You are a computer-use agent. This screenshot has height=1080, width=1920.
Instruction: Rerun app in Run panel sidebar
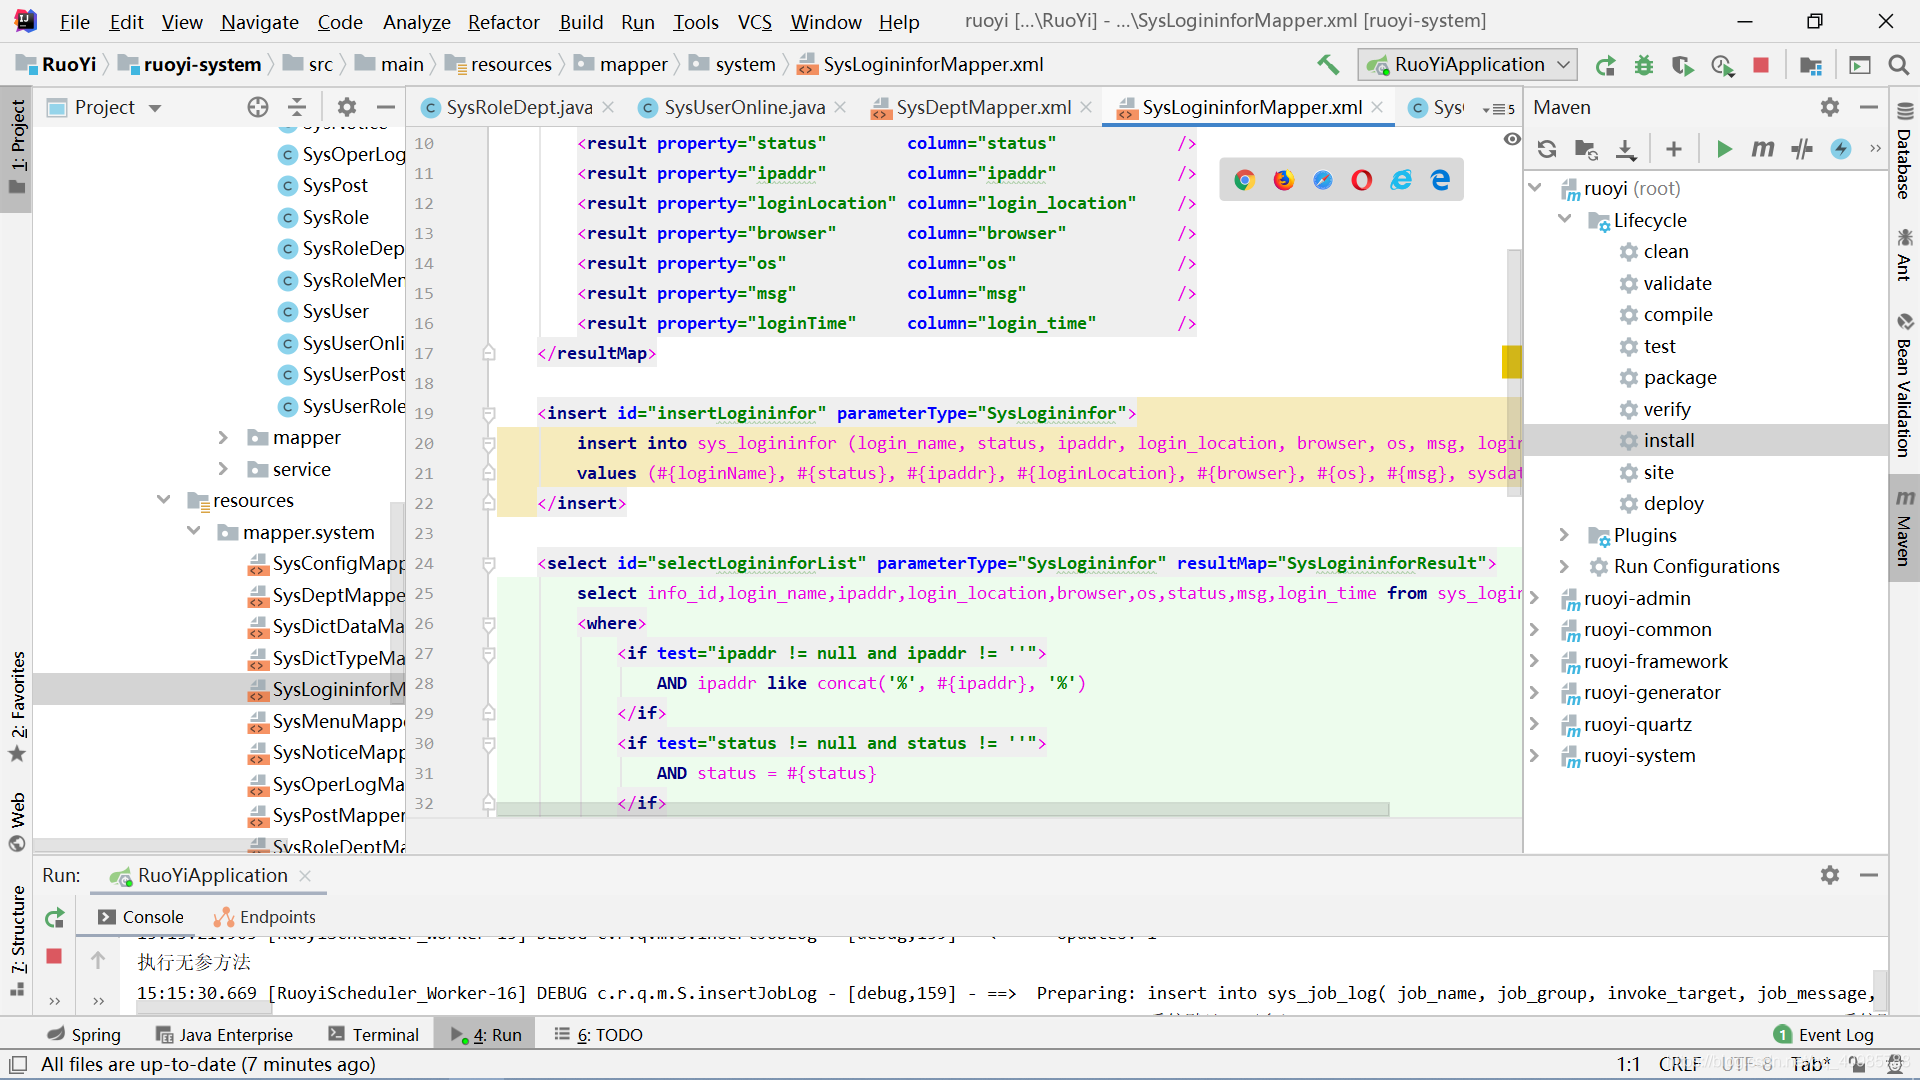click(x=55, y=918)
